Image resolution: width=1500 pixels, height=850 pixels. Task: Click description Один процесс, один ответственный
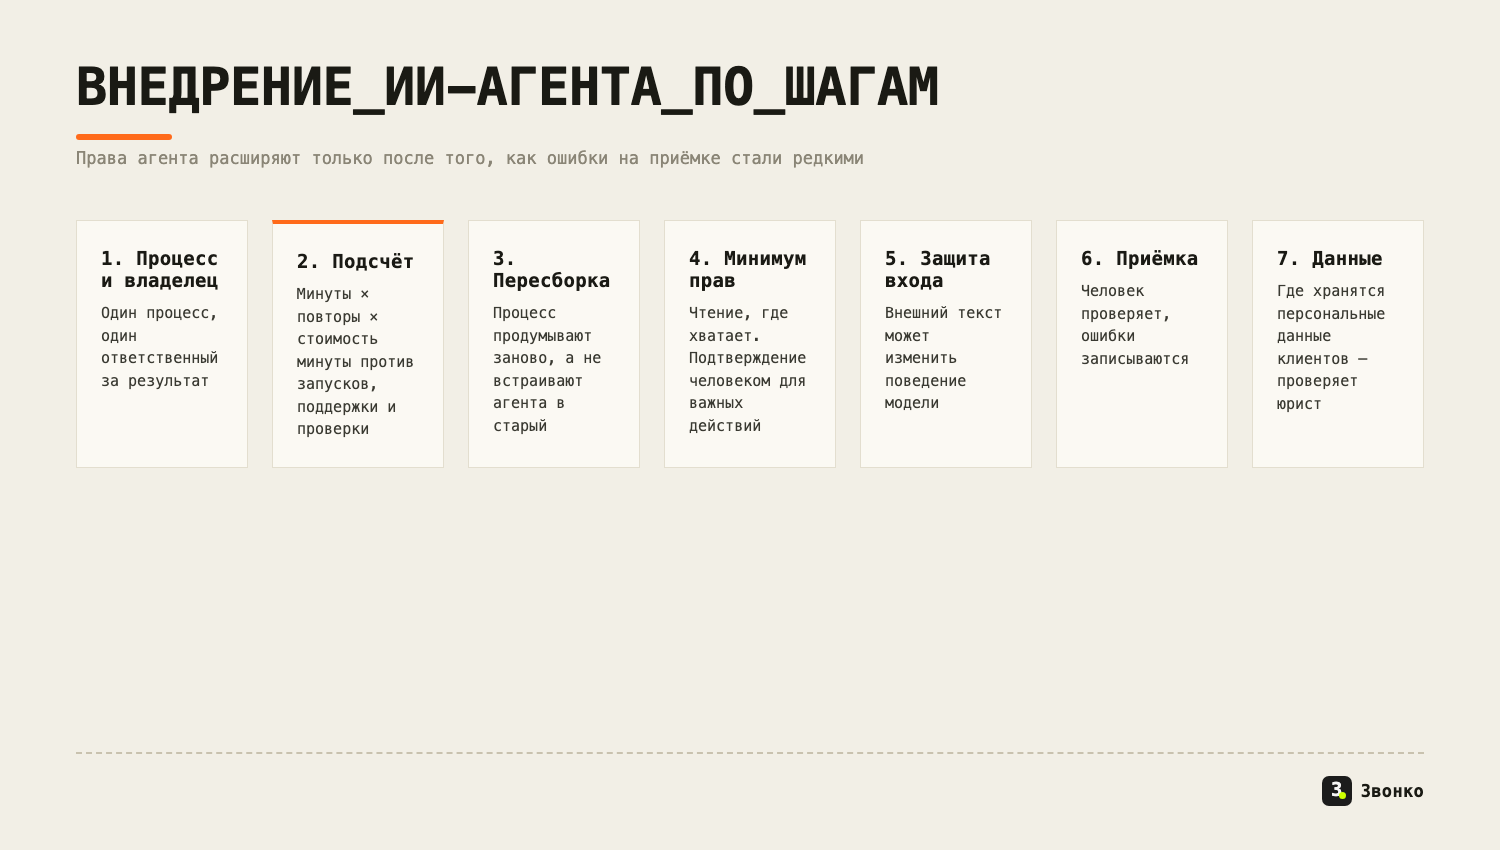tap(160, 347)
